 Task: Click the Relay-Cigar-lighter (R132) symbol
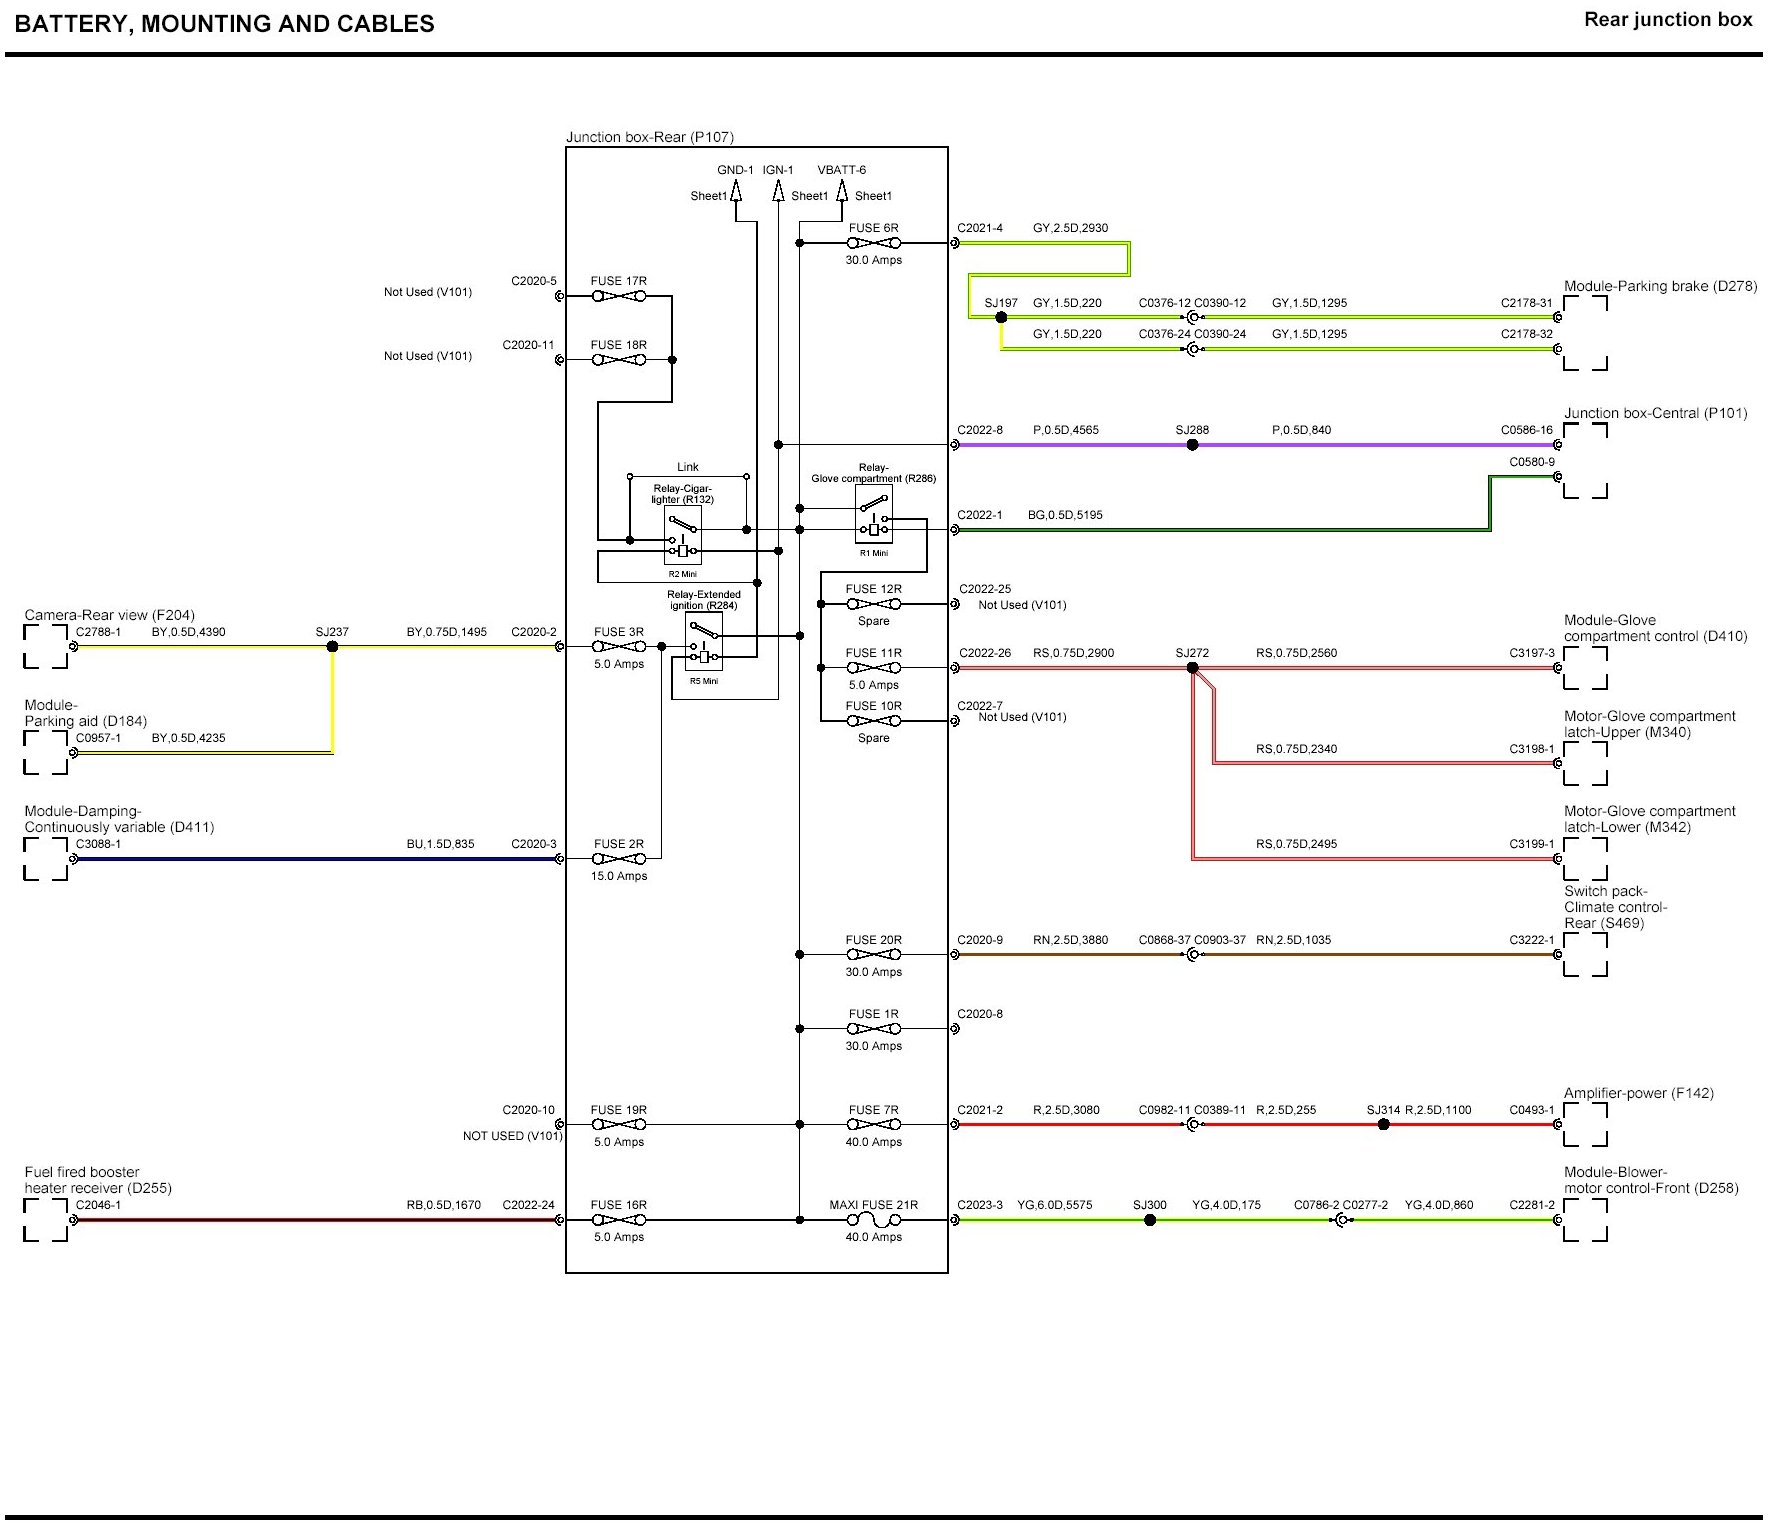[683, 535]
